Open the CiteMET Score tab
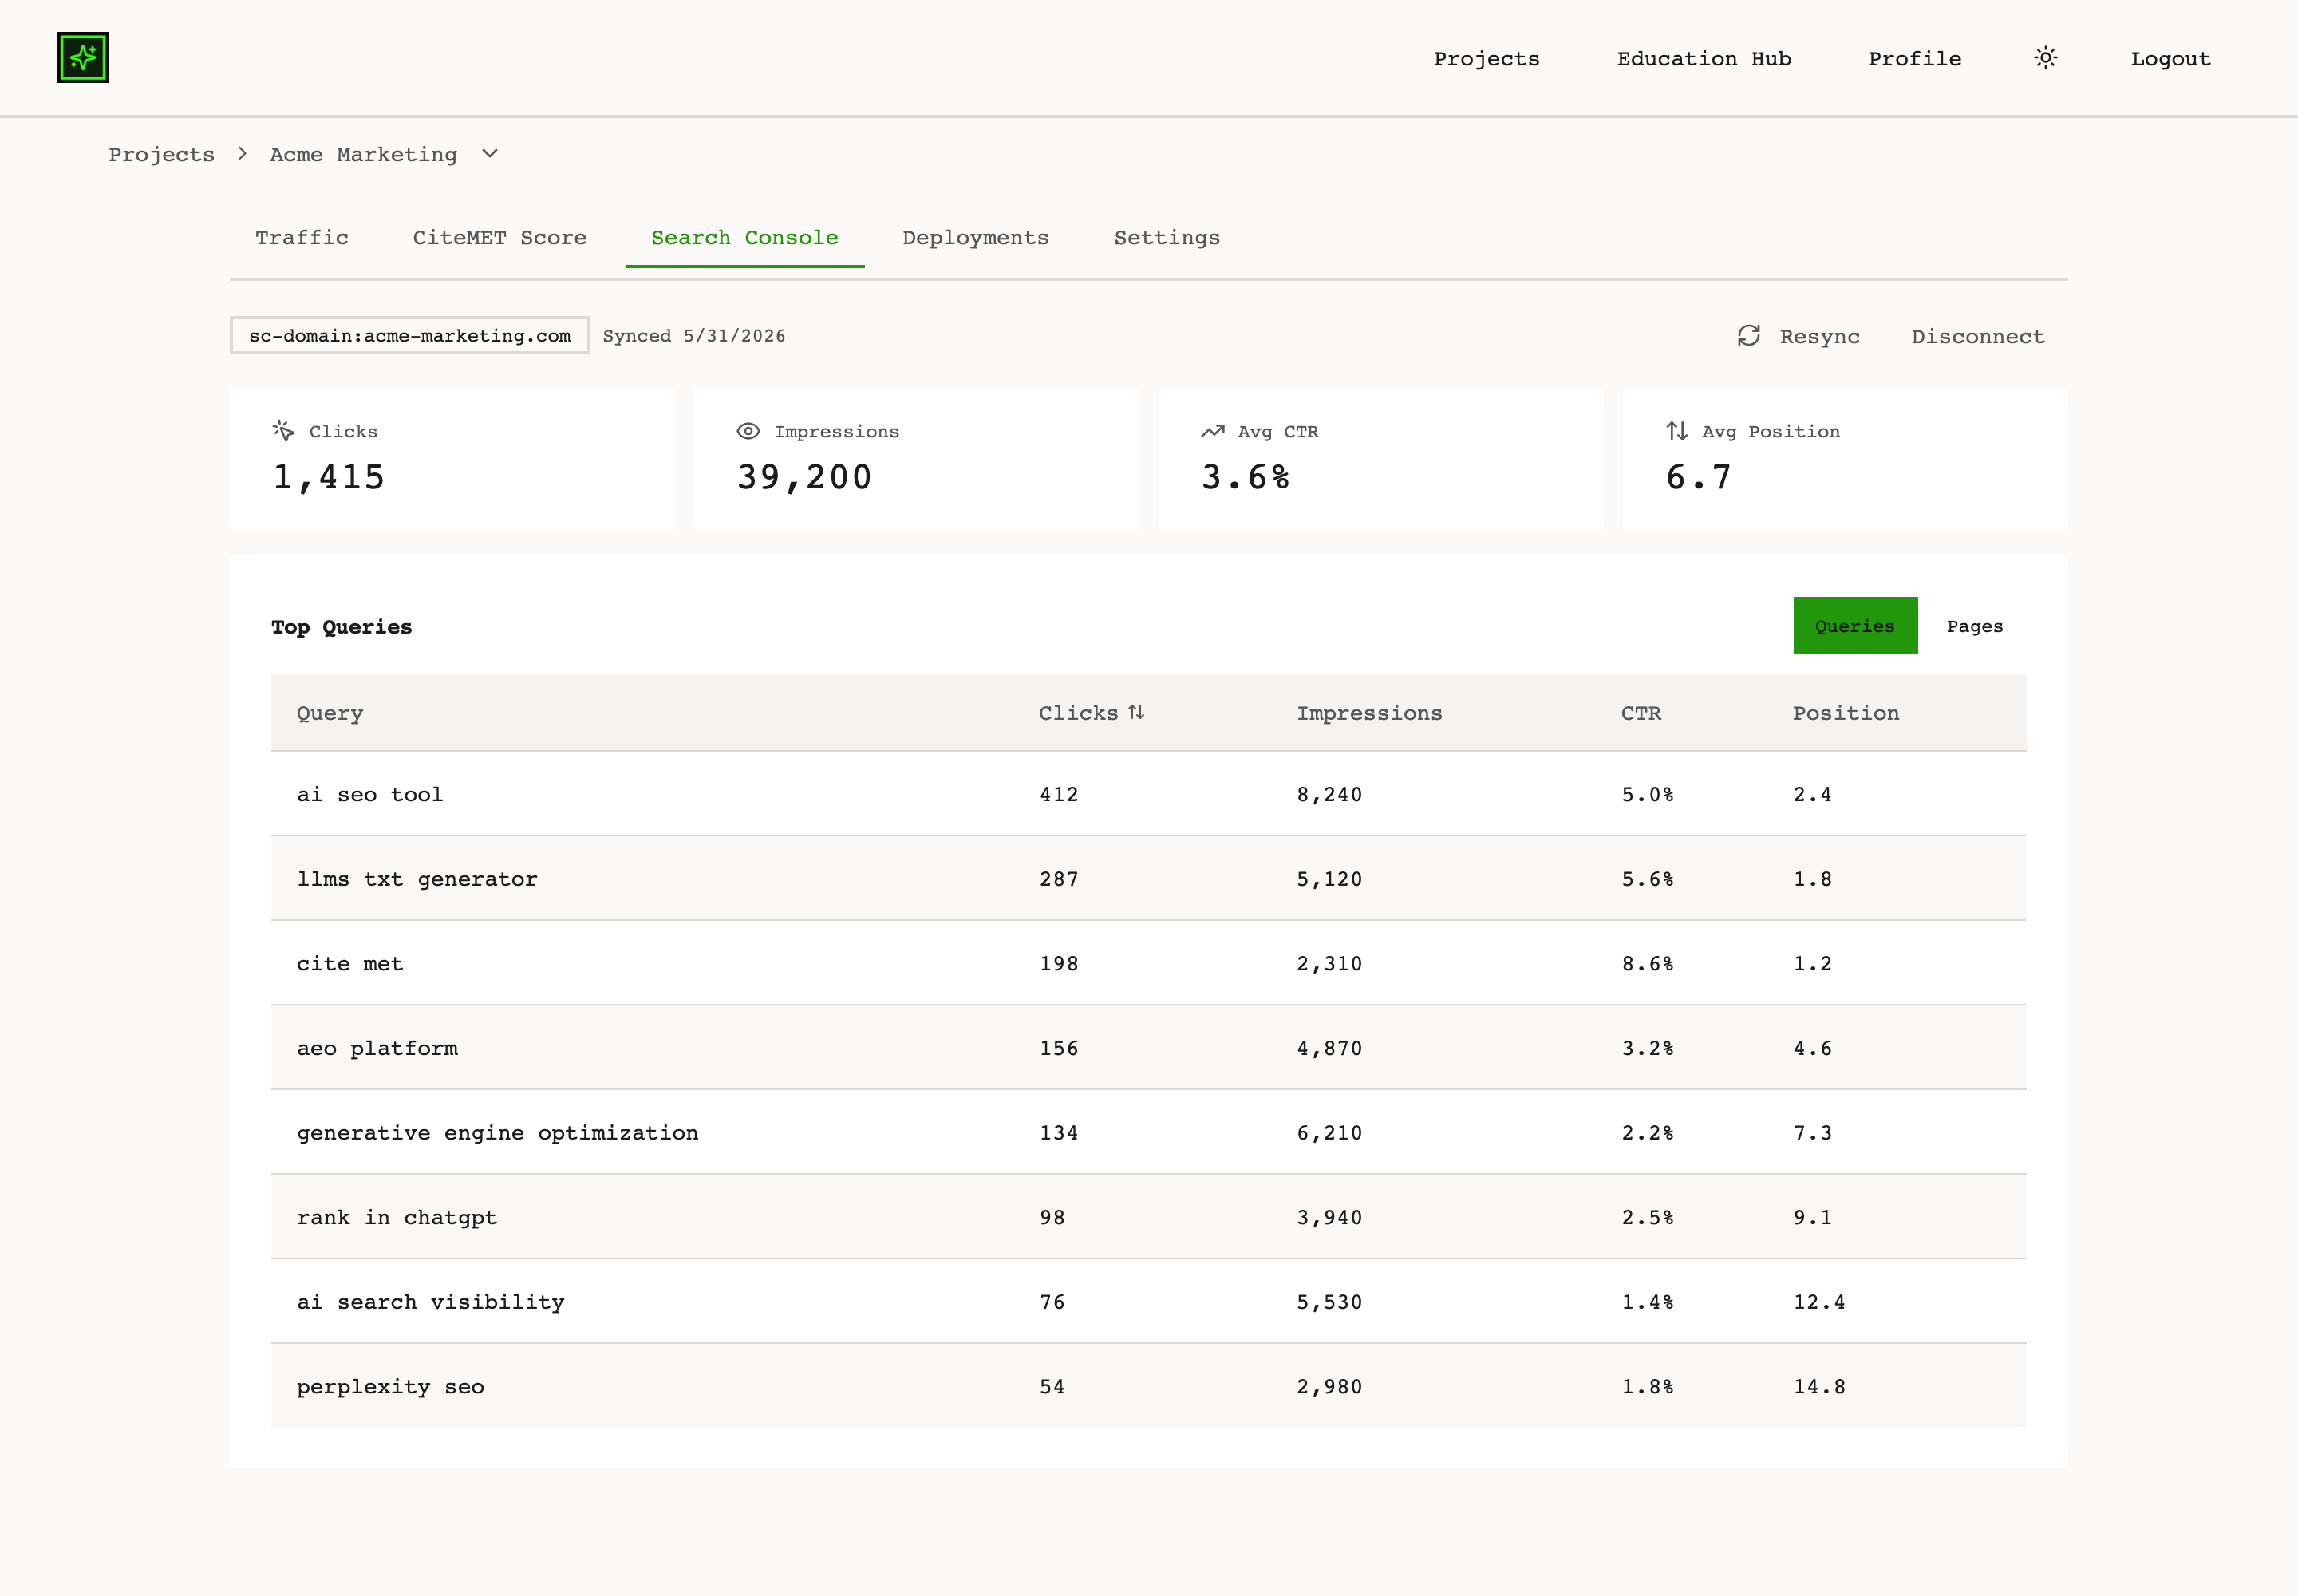 500,238
